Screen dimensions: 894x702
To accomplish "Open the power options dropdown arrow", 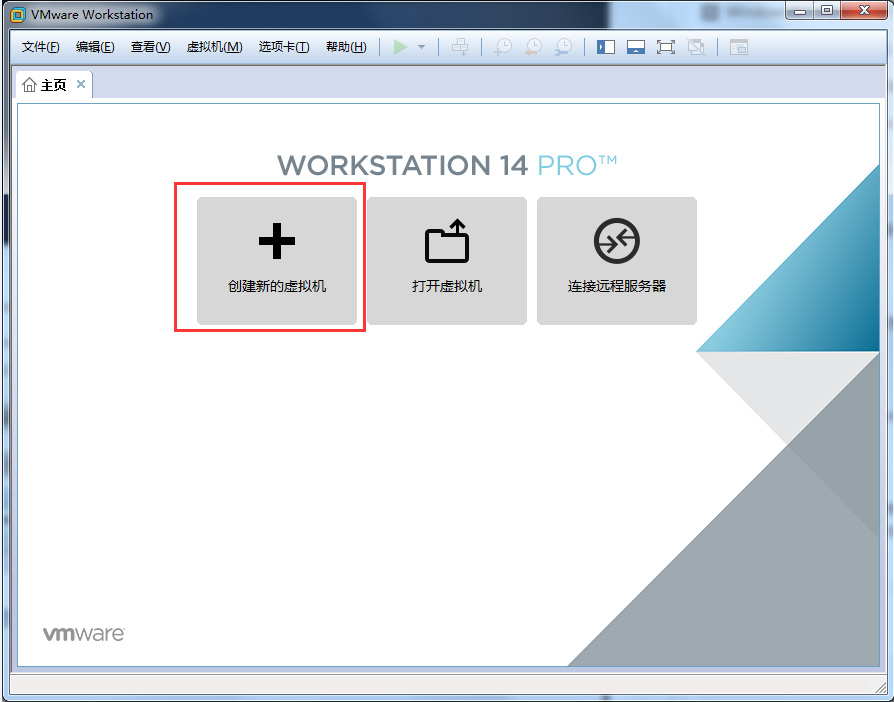I will (x=421, y=47).
